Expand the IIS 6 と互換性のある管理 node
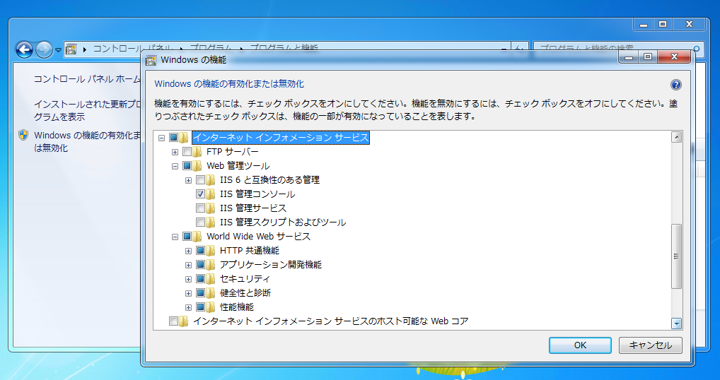The image size is (720, 380). [x=188, y=180]
